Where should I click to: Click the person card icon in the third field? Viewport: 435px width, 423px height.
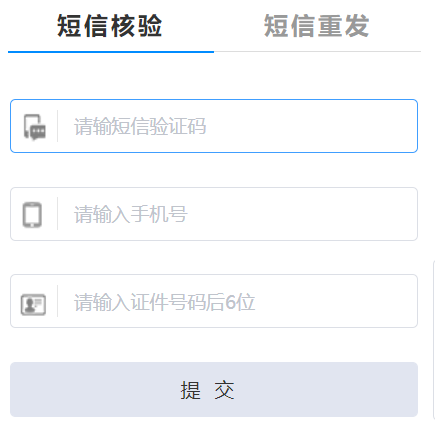pos(33,304)
